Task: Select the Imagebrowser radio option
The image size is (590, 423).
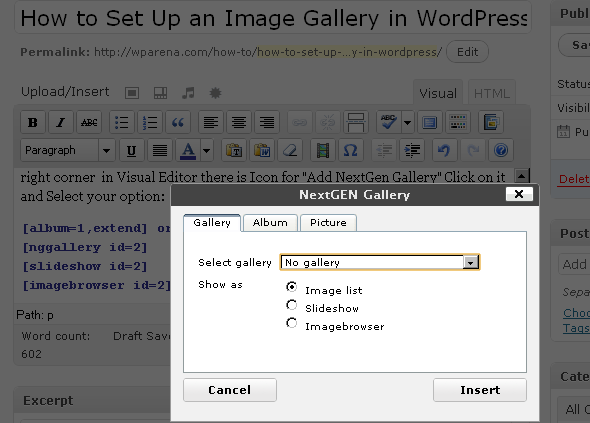Action: (x=292, y=323)
